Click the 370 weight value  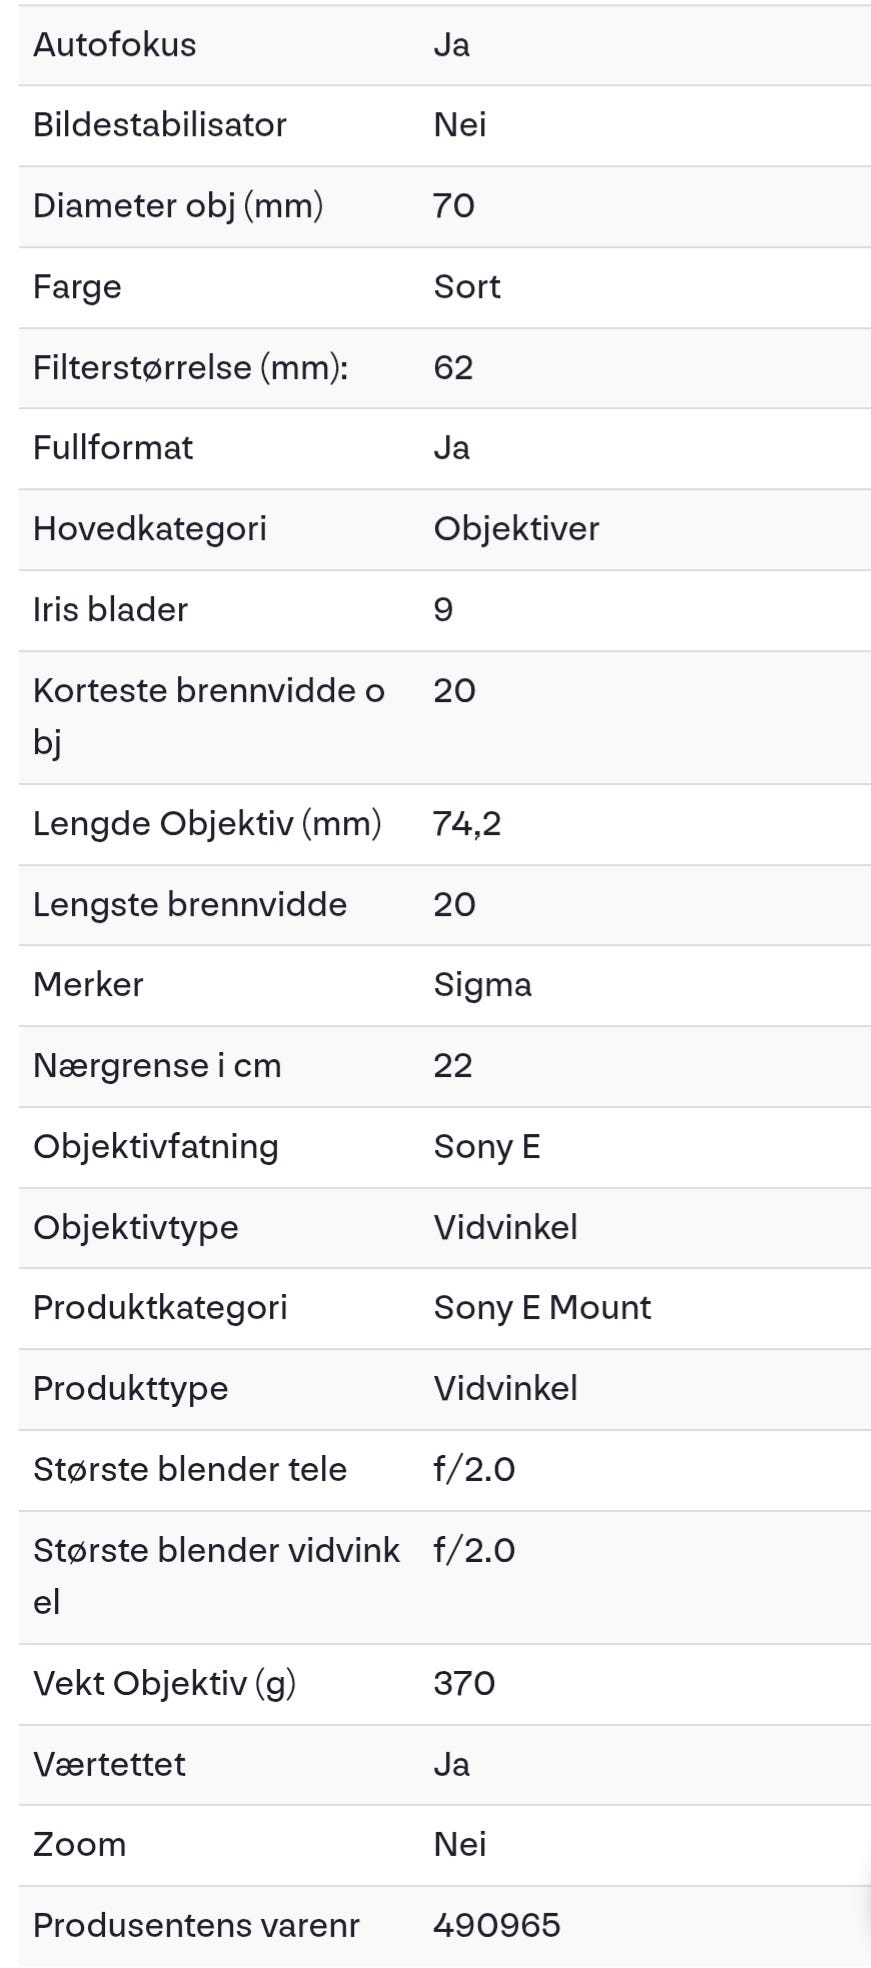(464, 1683)
